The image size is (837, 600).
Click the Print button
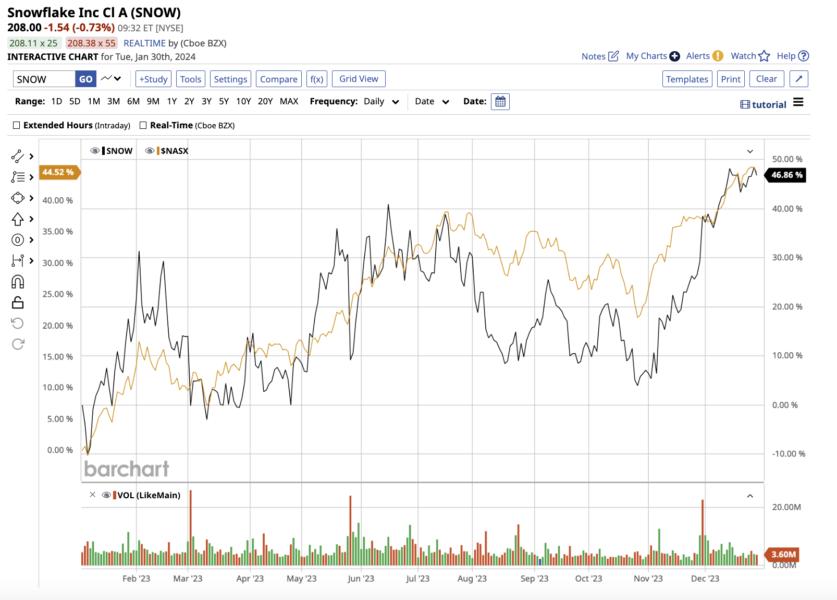(x=731, y=79)
